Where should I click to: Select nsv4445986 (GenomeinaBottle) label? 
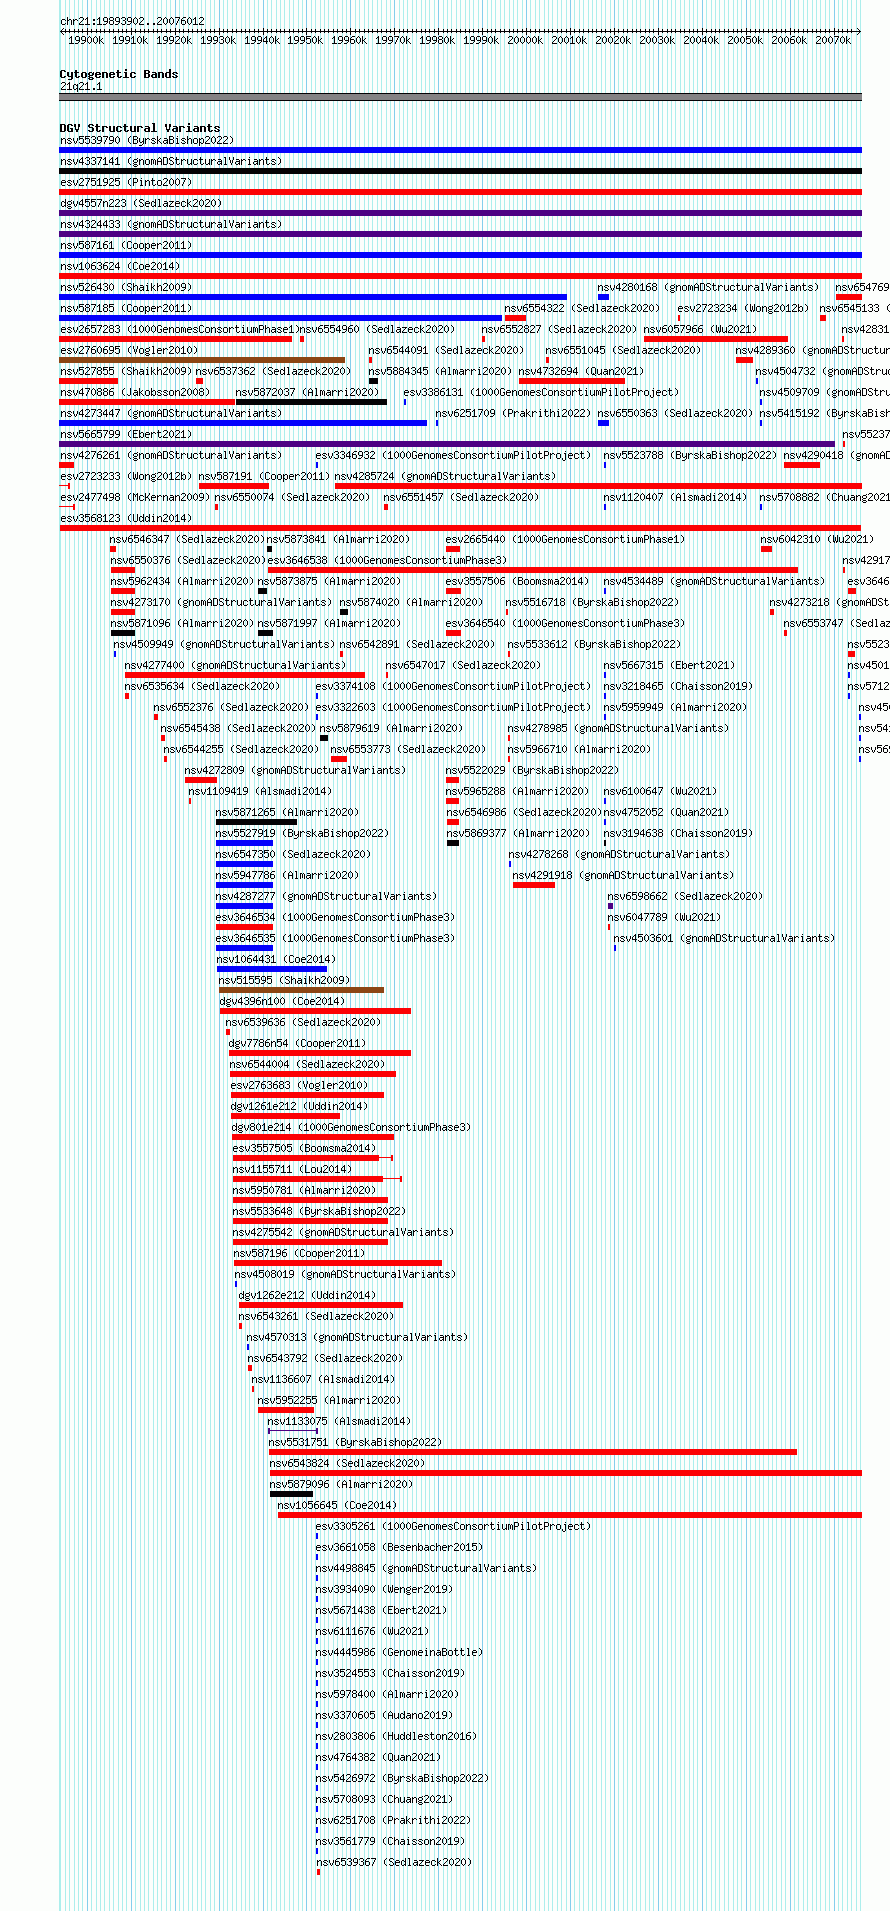[399, 1652]
